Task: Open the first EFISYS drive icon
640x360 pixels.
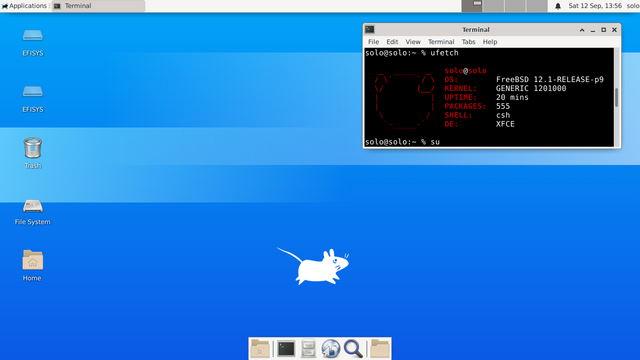Action: click(33, 36)
